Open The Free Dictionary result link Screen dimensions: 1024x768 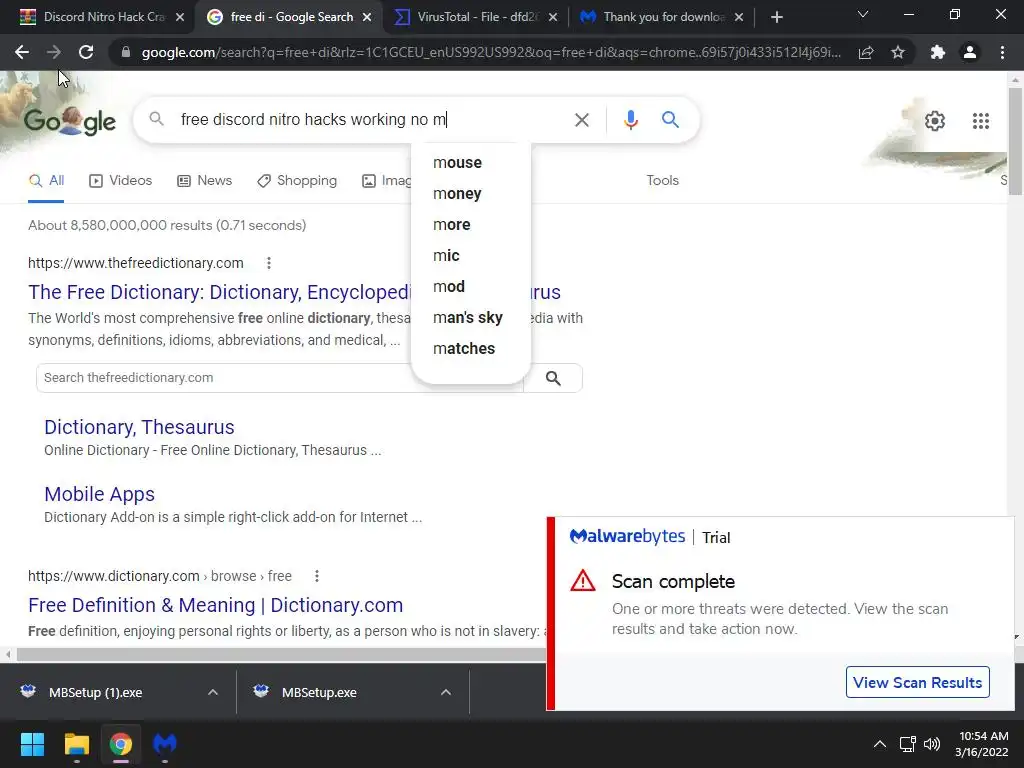tap(219, 292)
